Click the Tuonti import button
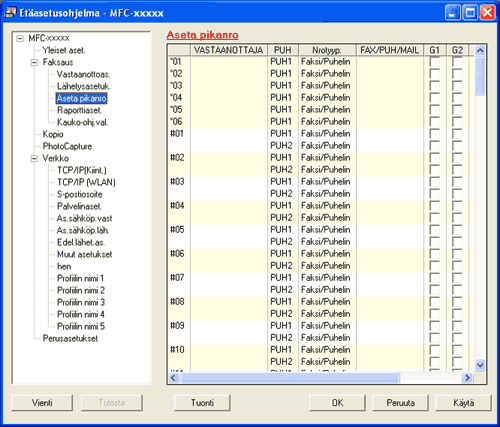The image size is (500, 427). click(202, 403)
